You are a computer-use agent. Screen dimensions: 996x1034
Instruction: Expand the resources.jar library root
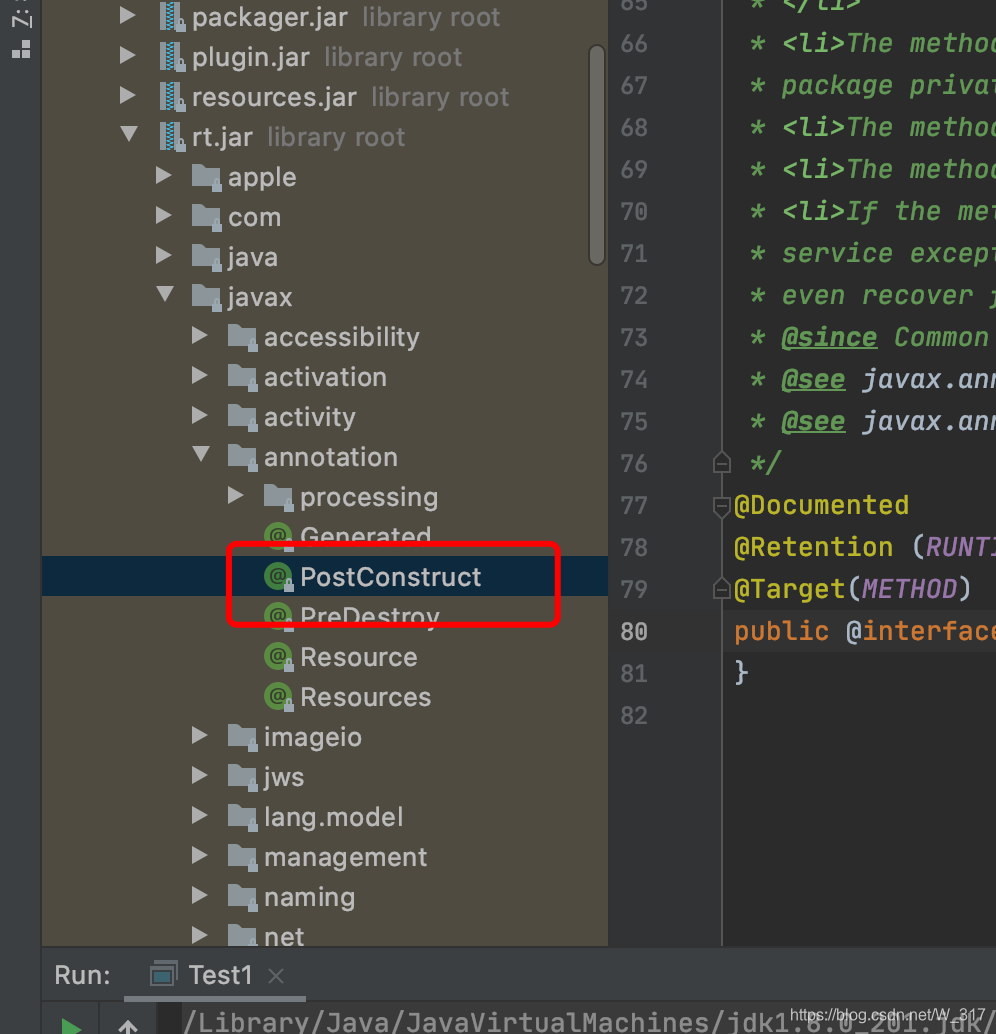[128, 96]
